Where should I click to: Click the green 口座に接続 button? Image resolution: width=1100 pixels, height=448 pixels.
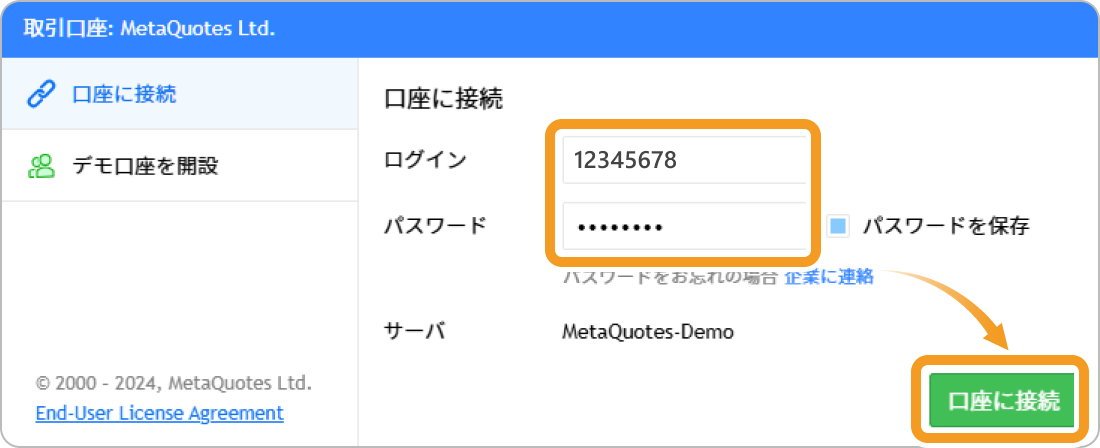(1002, 400)
